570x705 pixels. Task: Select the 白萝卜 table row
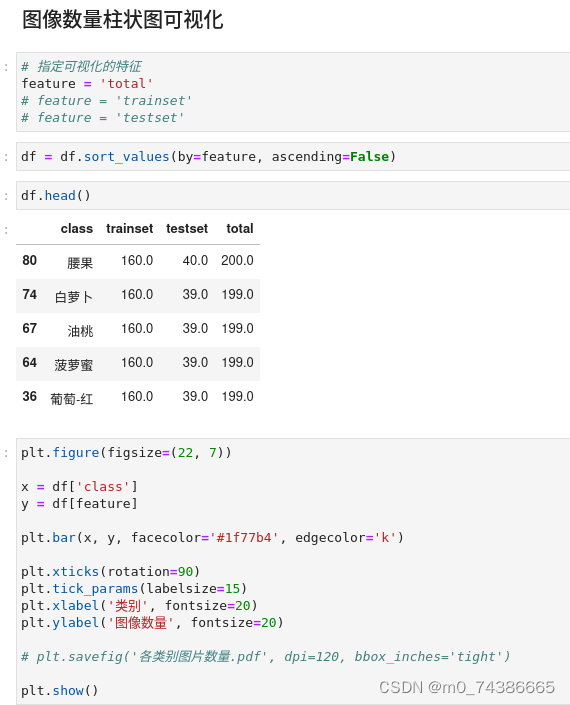(138, 296)
